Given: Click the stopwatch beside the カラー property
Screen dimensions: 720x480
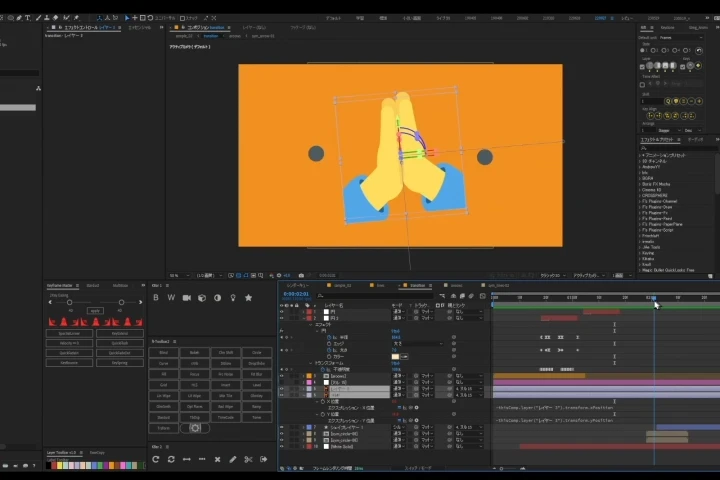Looking at the screenshot, I should tap(329, 356).
